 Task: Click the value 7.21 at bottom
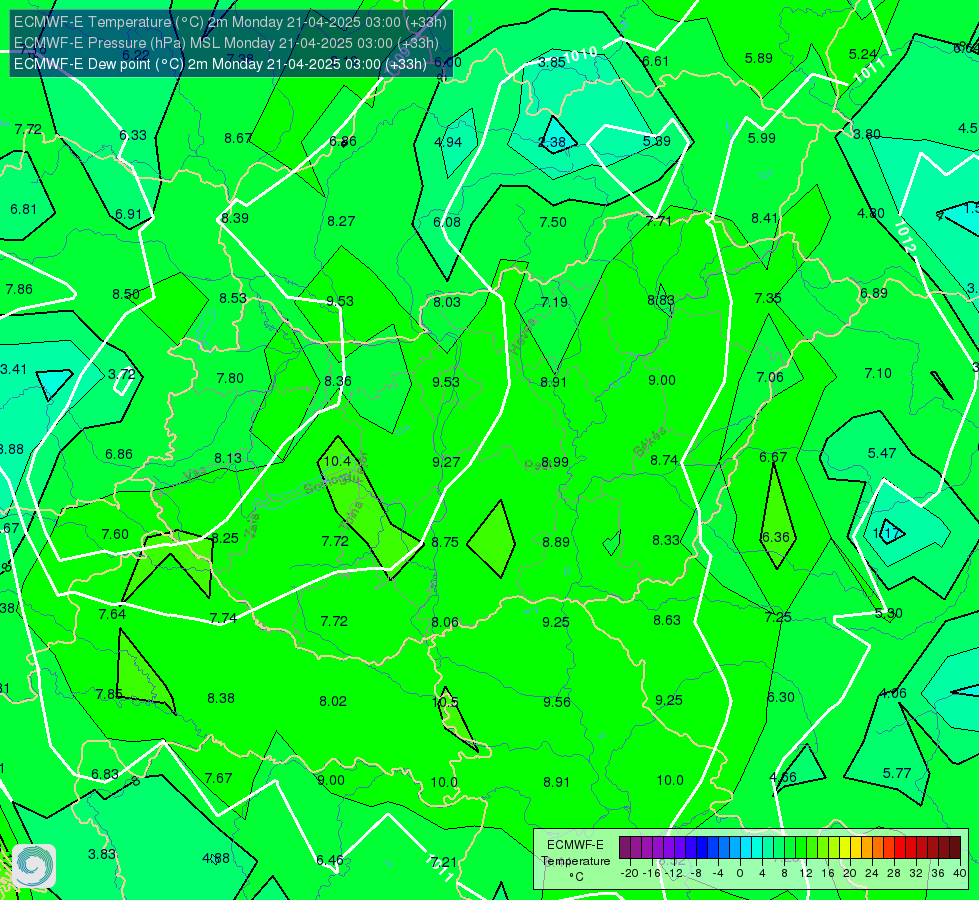443,863
